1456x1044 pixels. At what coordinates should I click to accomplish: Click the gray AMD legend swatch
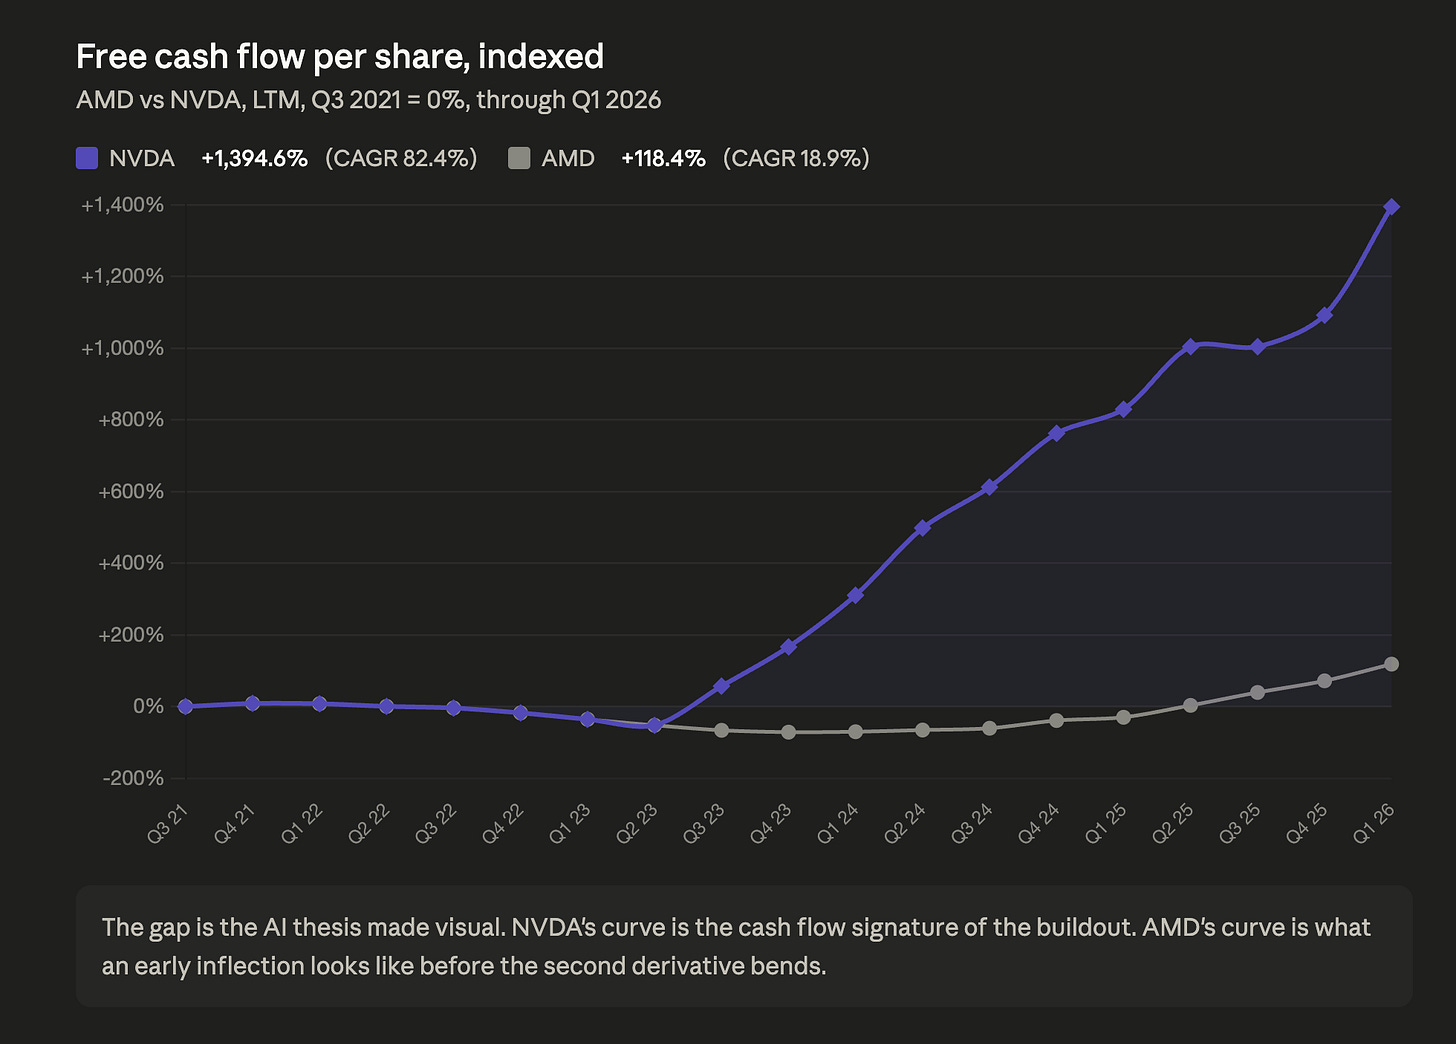(519, 158)
